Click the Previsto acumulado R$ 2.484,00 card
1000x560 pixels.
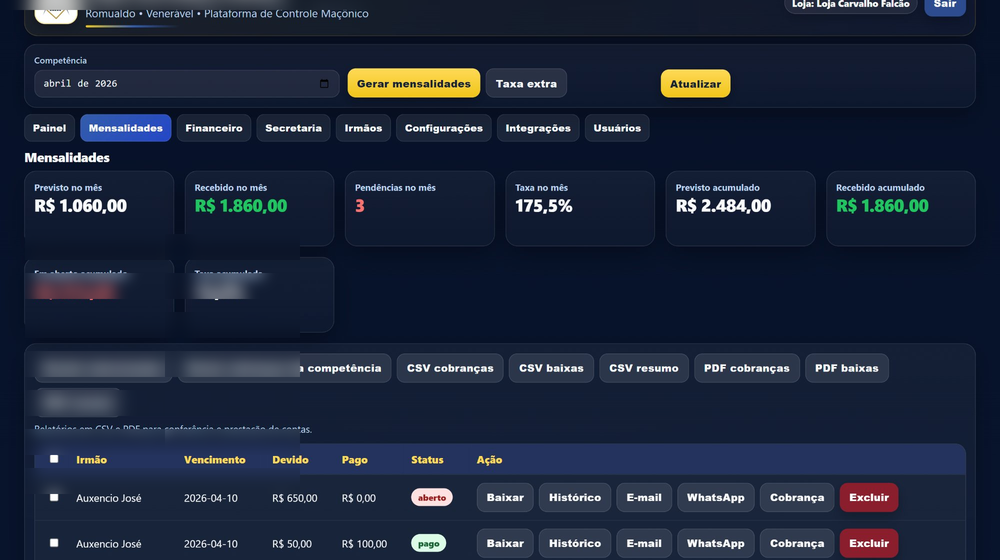(740, 208)
